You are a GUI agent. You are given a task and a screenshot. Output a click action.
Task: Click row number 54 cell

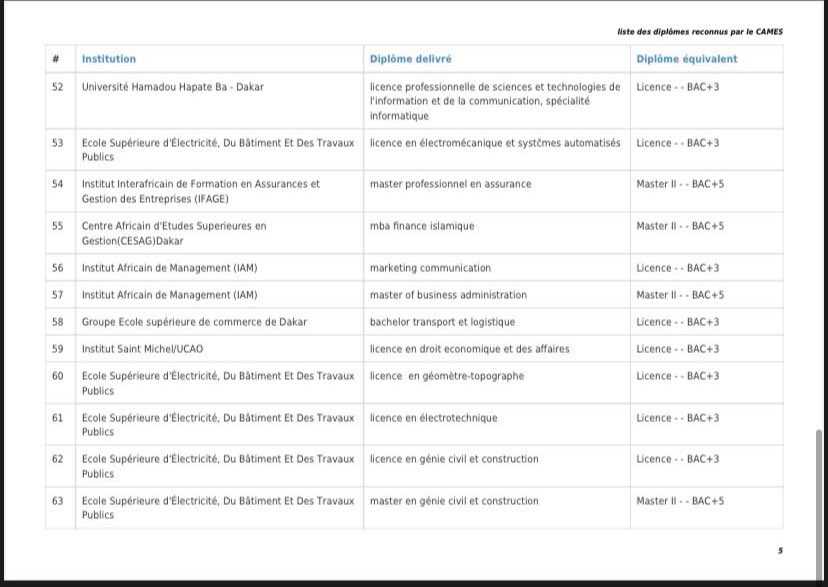[x=58, y=184]
